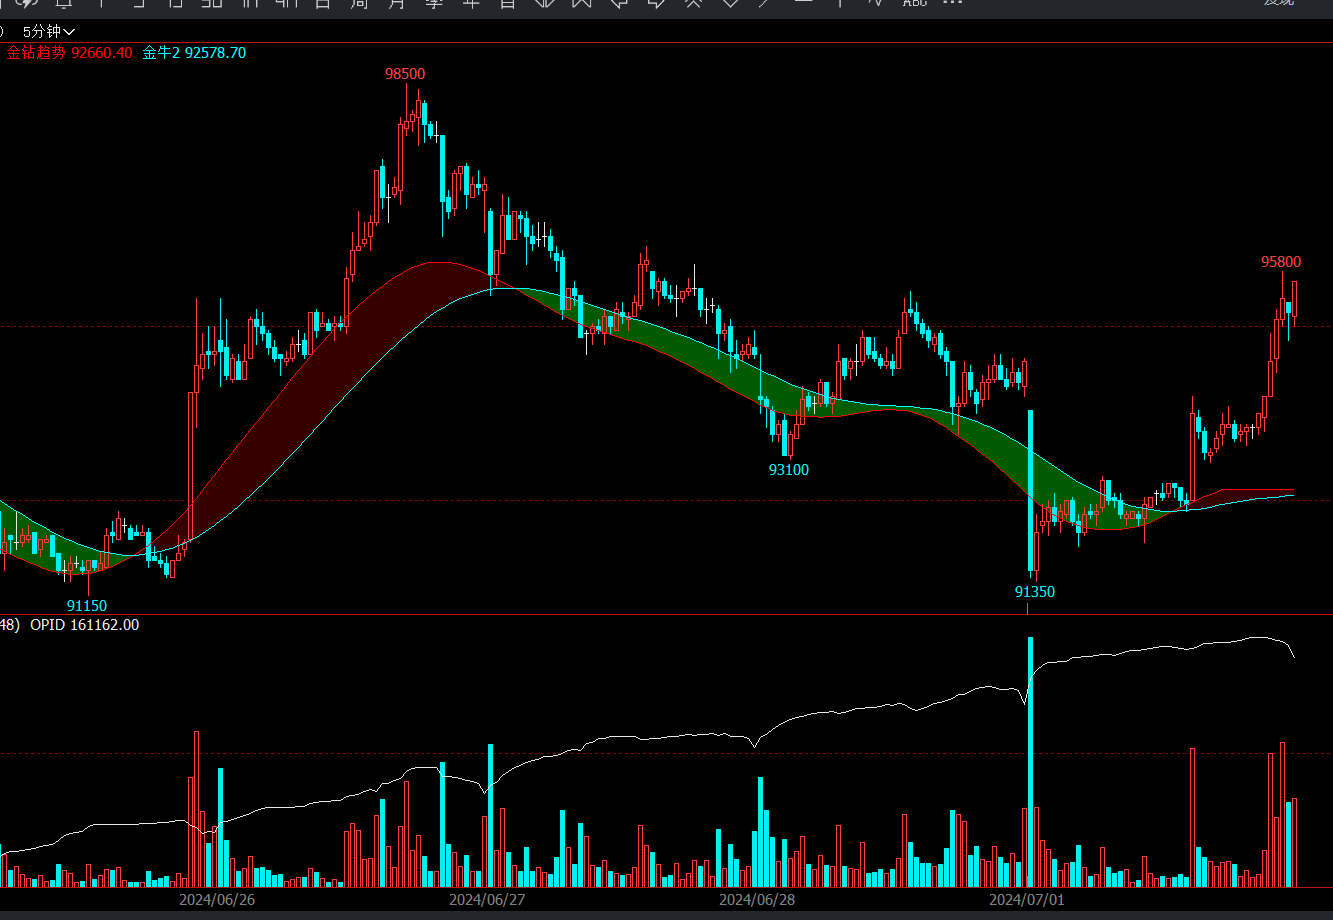The width and height of the screenshot is (1333, 920).
Task: Click the 2024/06/27 date on time axis
Action: [x=487, y=900]
